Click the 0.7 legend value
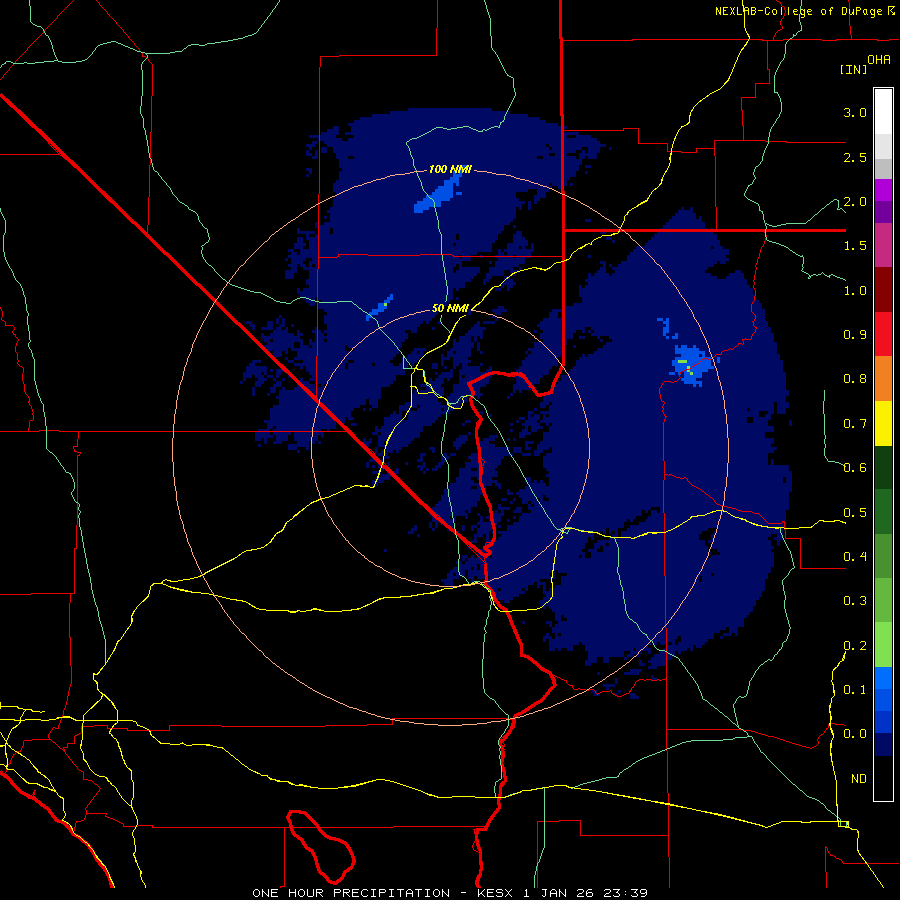The width and height of the screenshot is (900, 900). coord(855,424)
